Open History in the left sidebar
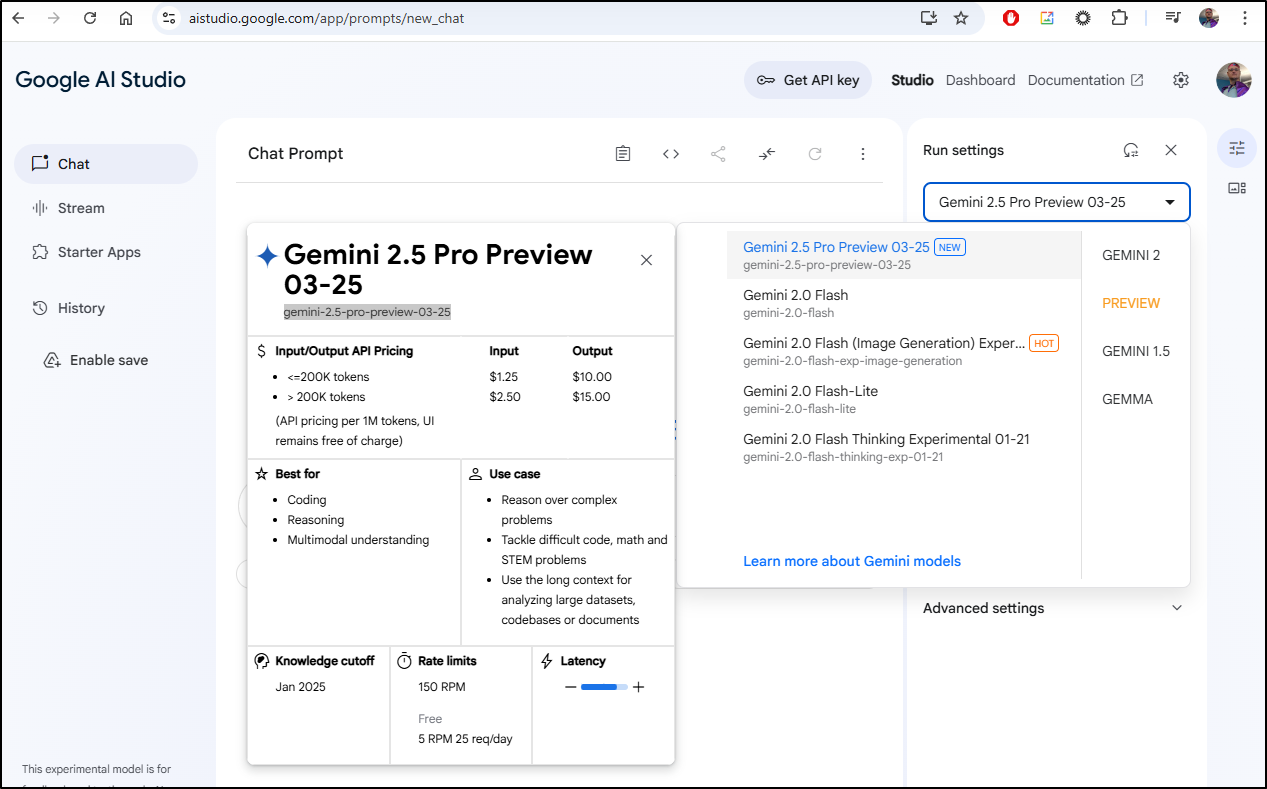The height and width of the screenshot is (789, 1267). pos(106,308)
